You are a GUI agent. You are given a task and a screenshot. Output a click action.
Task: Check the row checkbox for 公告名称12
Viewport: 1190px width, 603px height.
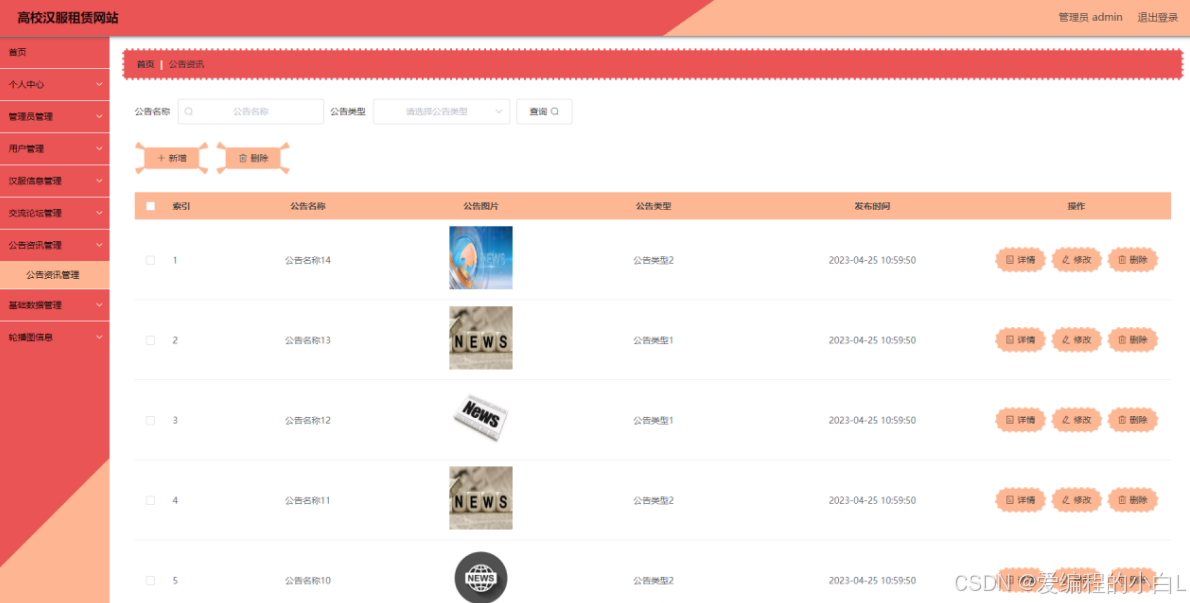tap(150, 420)
